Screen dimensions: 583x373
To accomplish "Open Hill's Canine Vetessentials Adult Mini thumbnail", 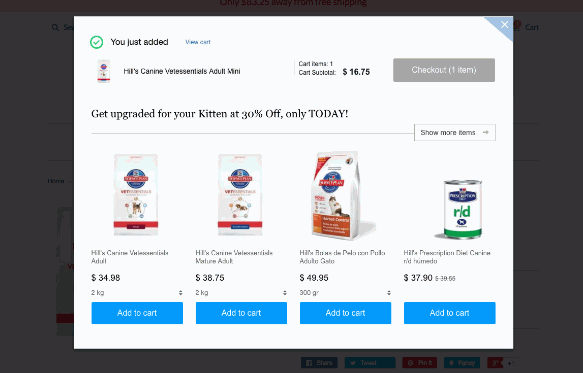I will point(104,71).
